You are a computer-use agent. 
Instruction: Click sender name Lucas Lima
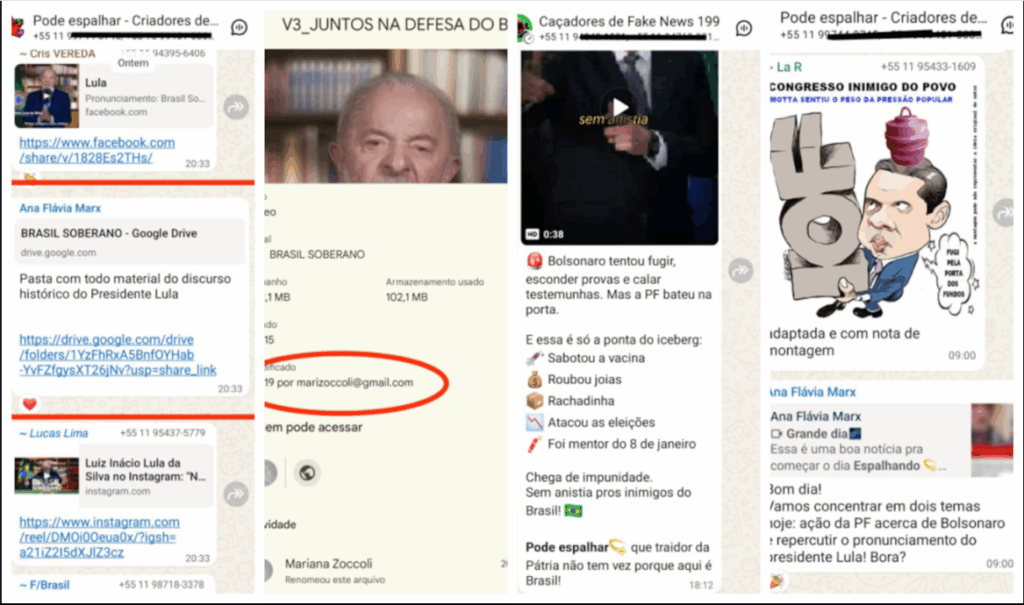pyautogui.click(x=58, y=433)
